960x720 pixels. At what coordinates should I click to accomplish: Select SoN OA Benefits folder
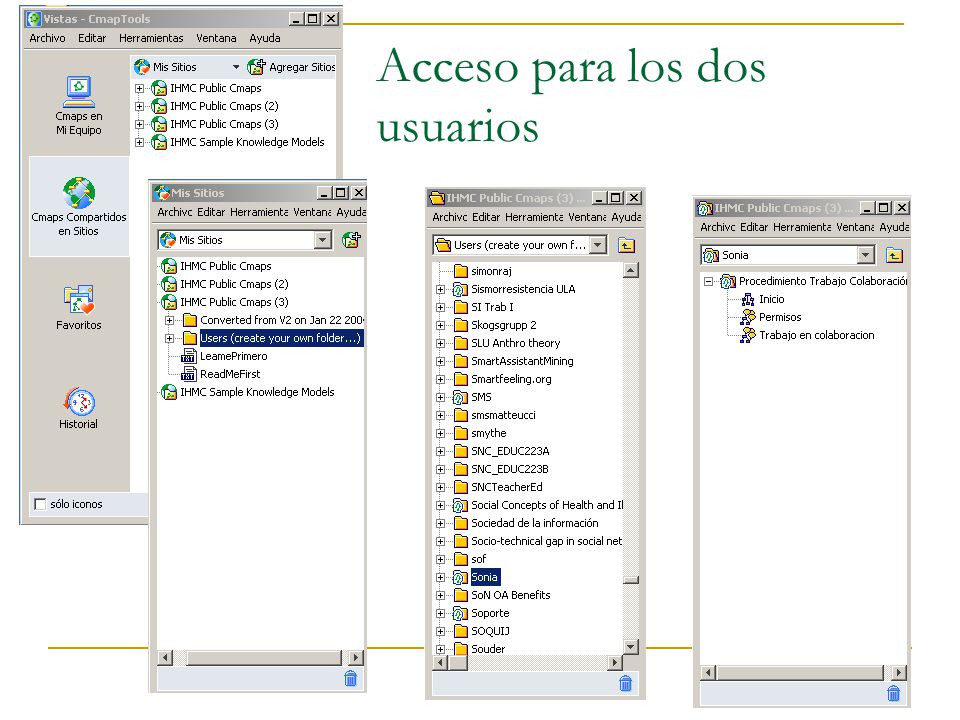[511, 595]
